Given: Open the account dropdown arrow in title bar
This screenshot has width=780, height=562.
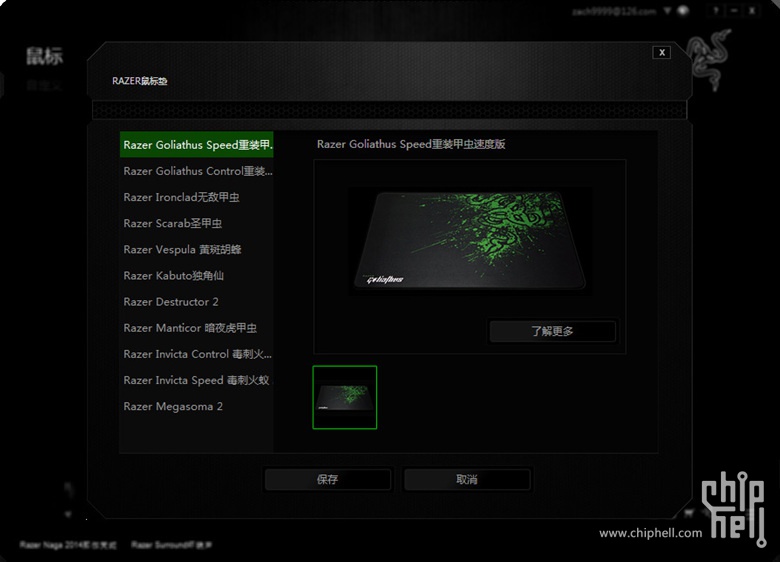Looking at the screenshot, I should point(667,10).
